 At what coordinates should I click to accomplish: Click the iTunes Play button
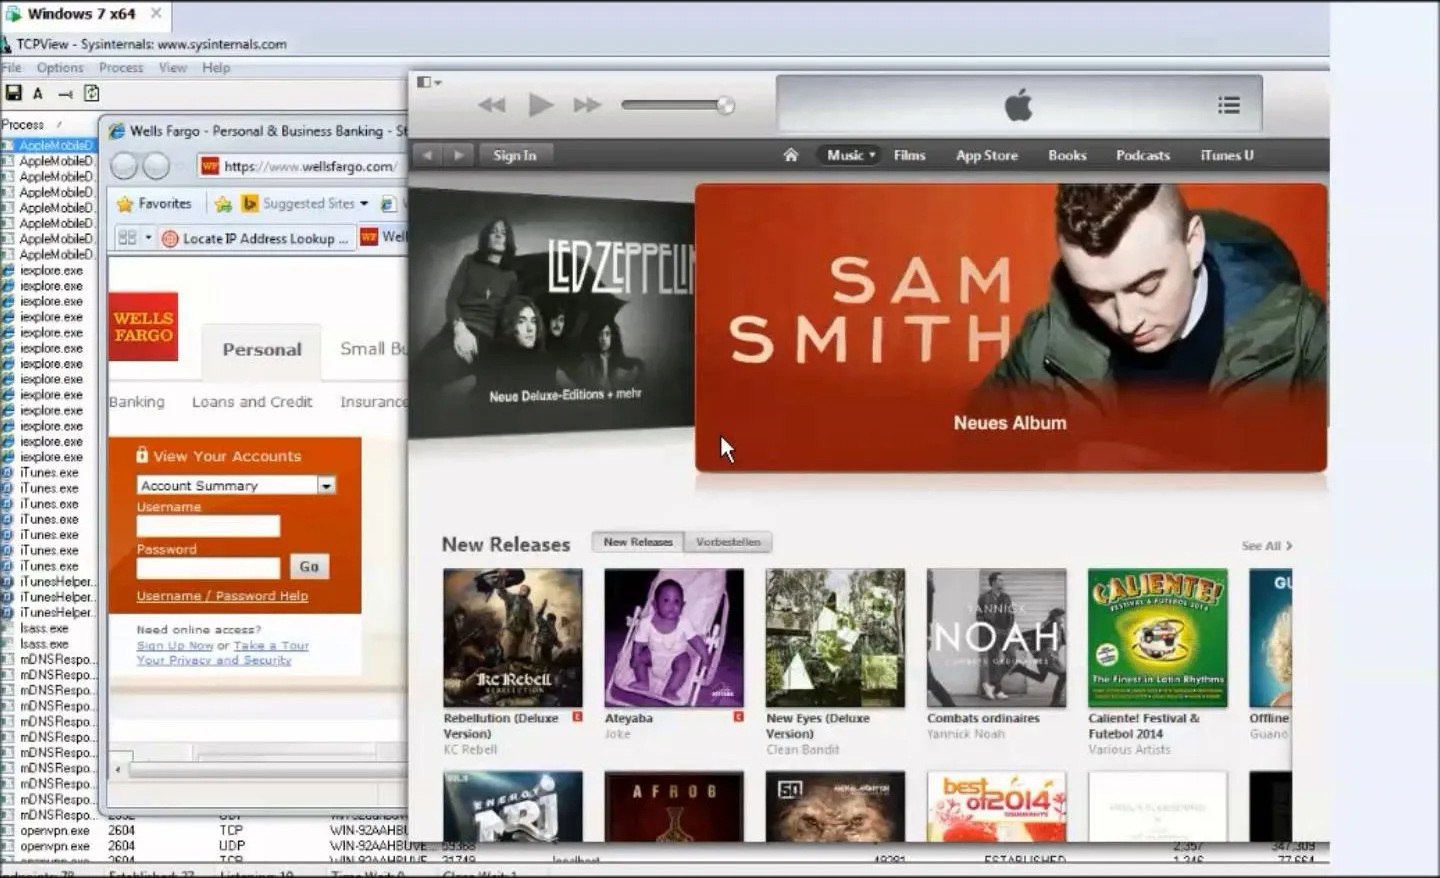540,104
